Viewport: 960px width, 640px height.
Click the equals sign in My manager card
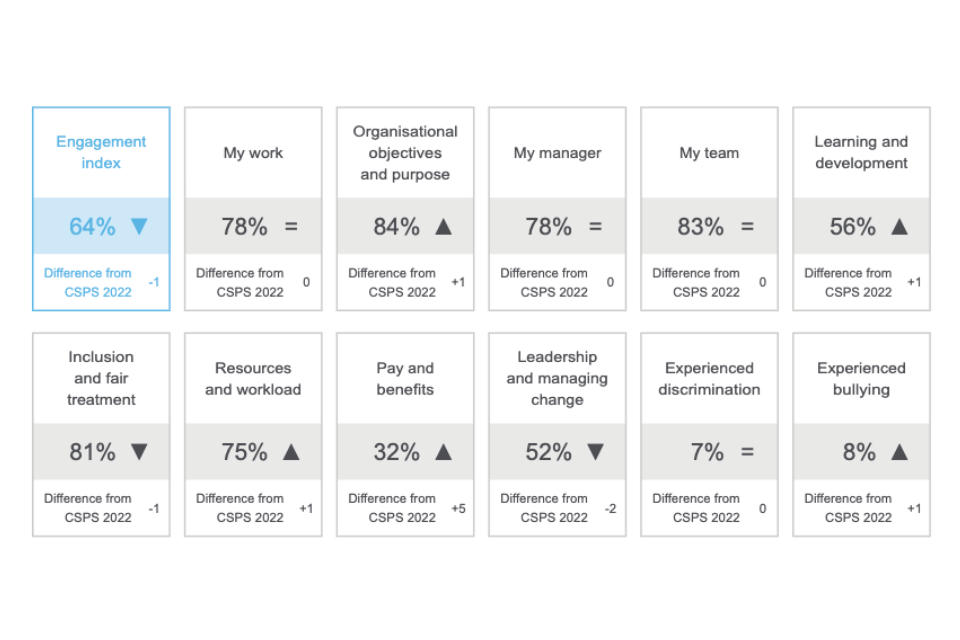[x=595, y=227]
